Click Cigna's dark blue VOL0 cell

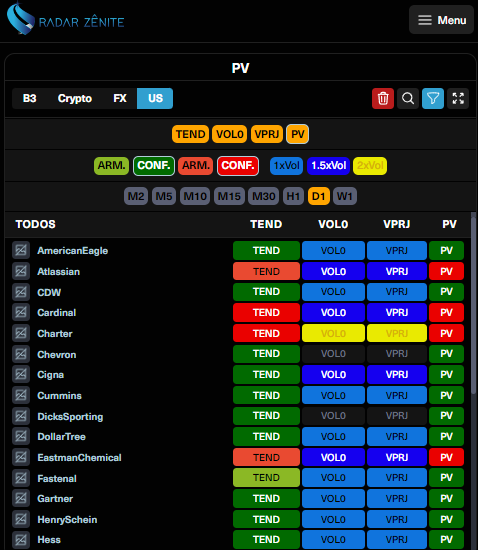(333, 375)
